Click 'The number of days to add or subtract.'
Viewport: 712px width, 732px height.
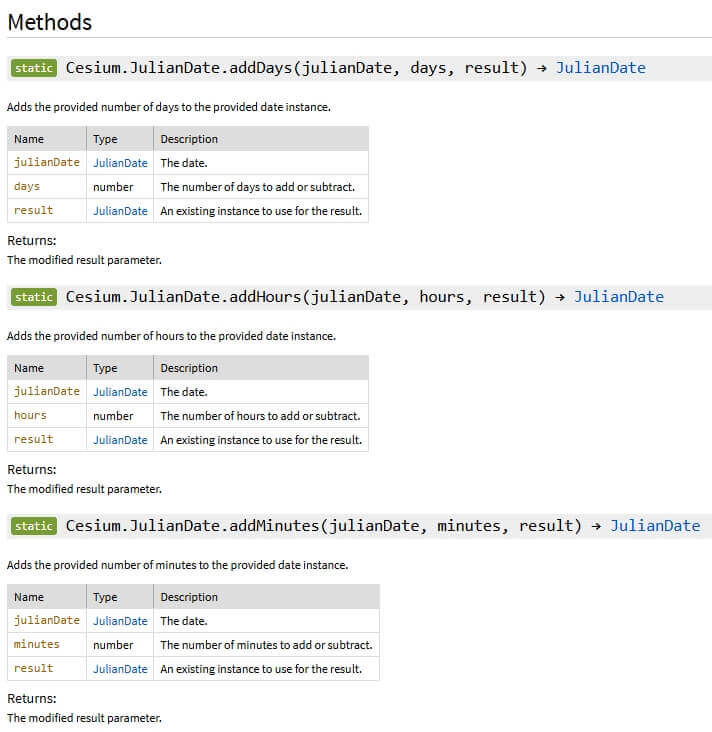[x=257, y=187]
